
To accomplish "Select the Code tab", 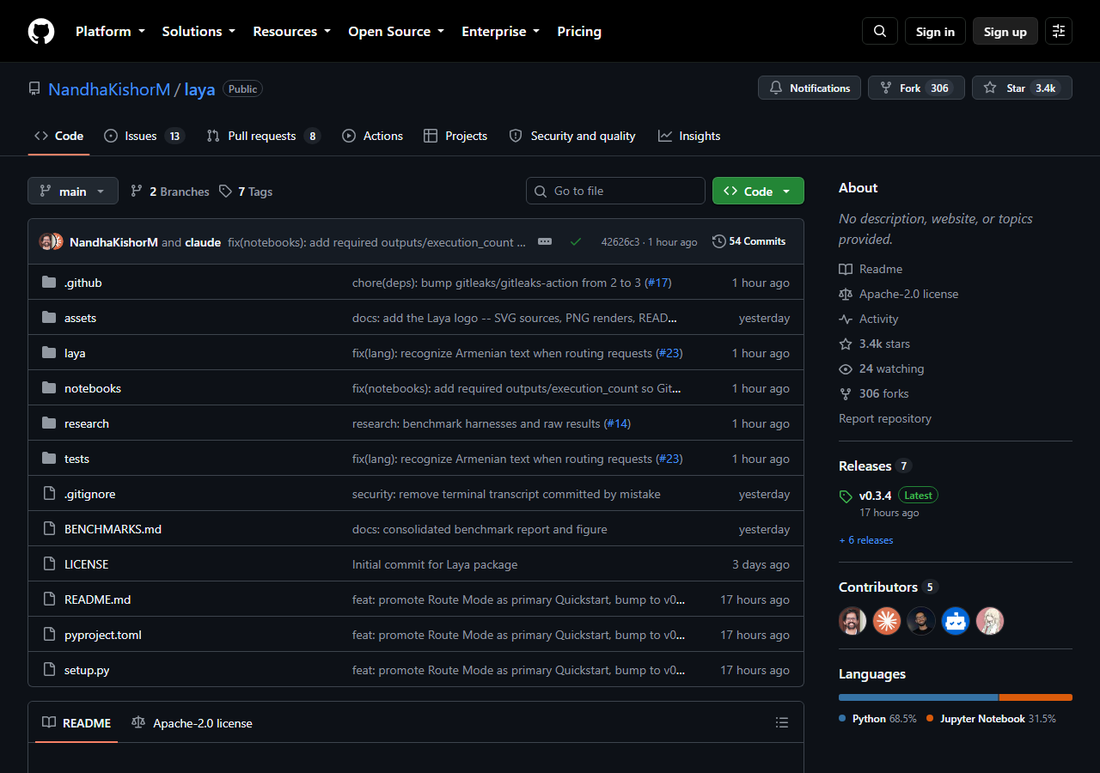I will (59, 136).
